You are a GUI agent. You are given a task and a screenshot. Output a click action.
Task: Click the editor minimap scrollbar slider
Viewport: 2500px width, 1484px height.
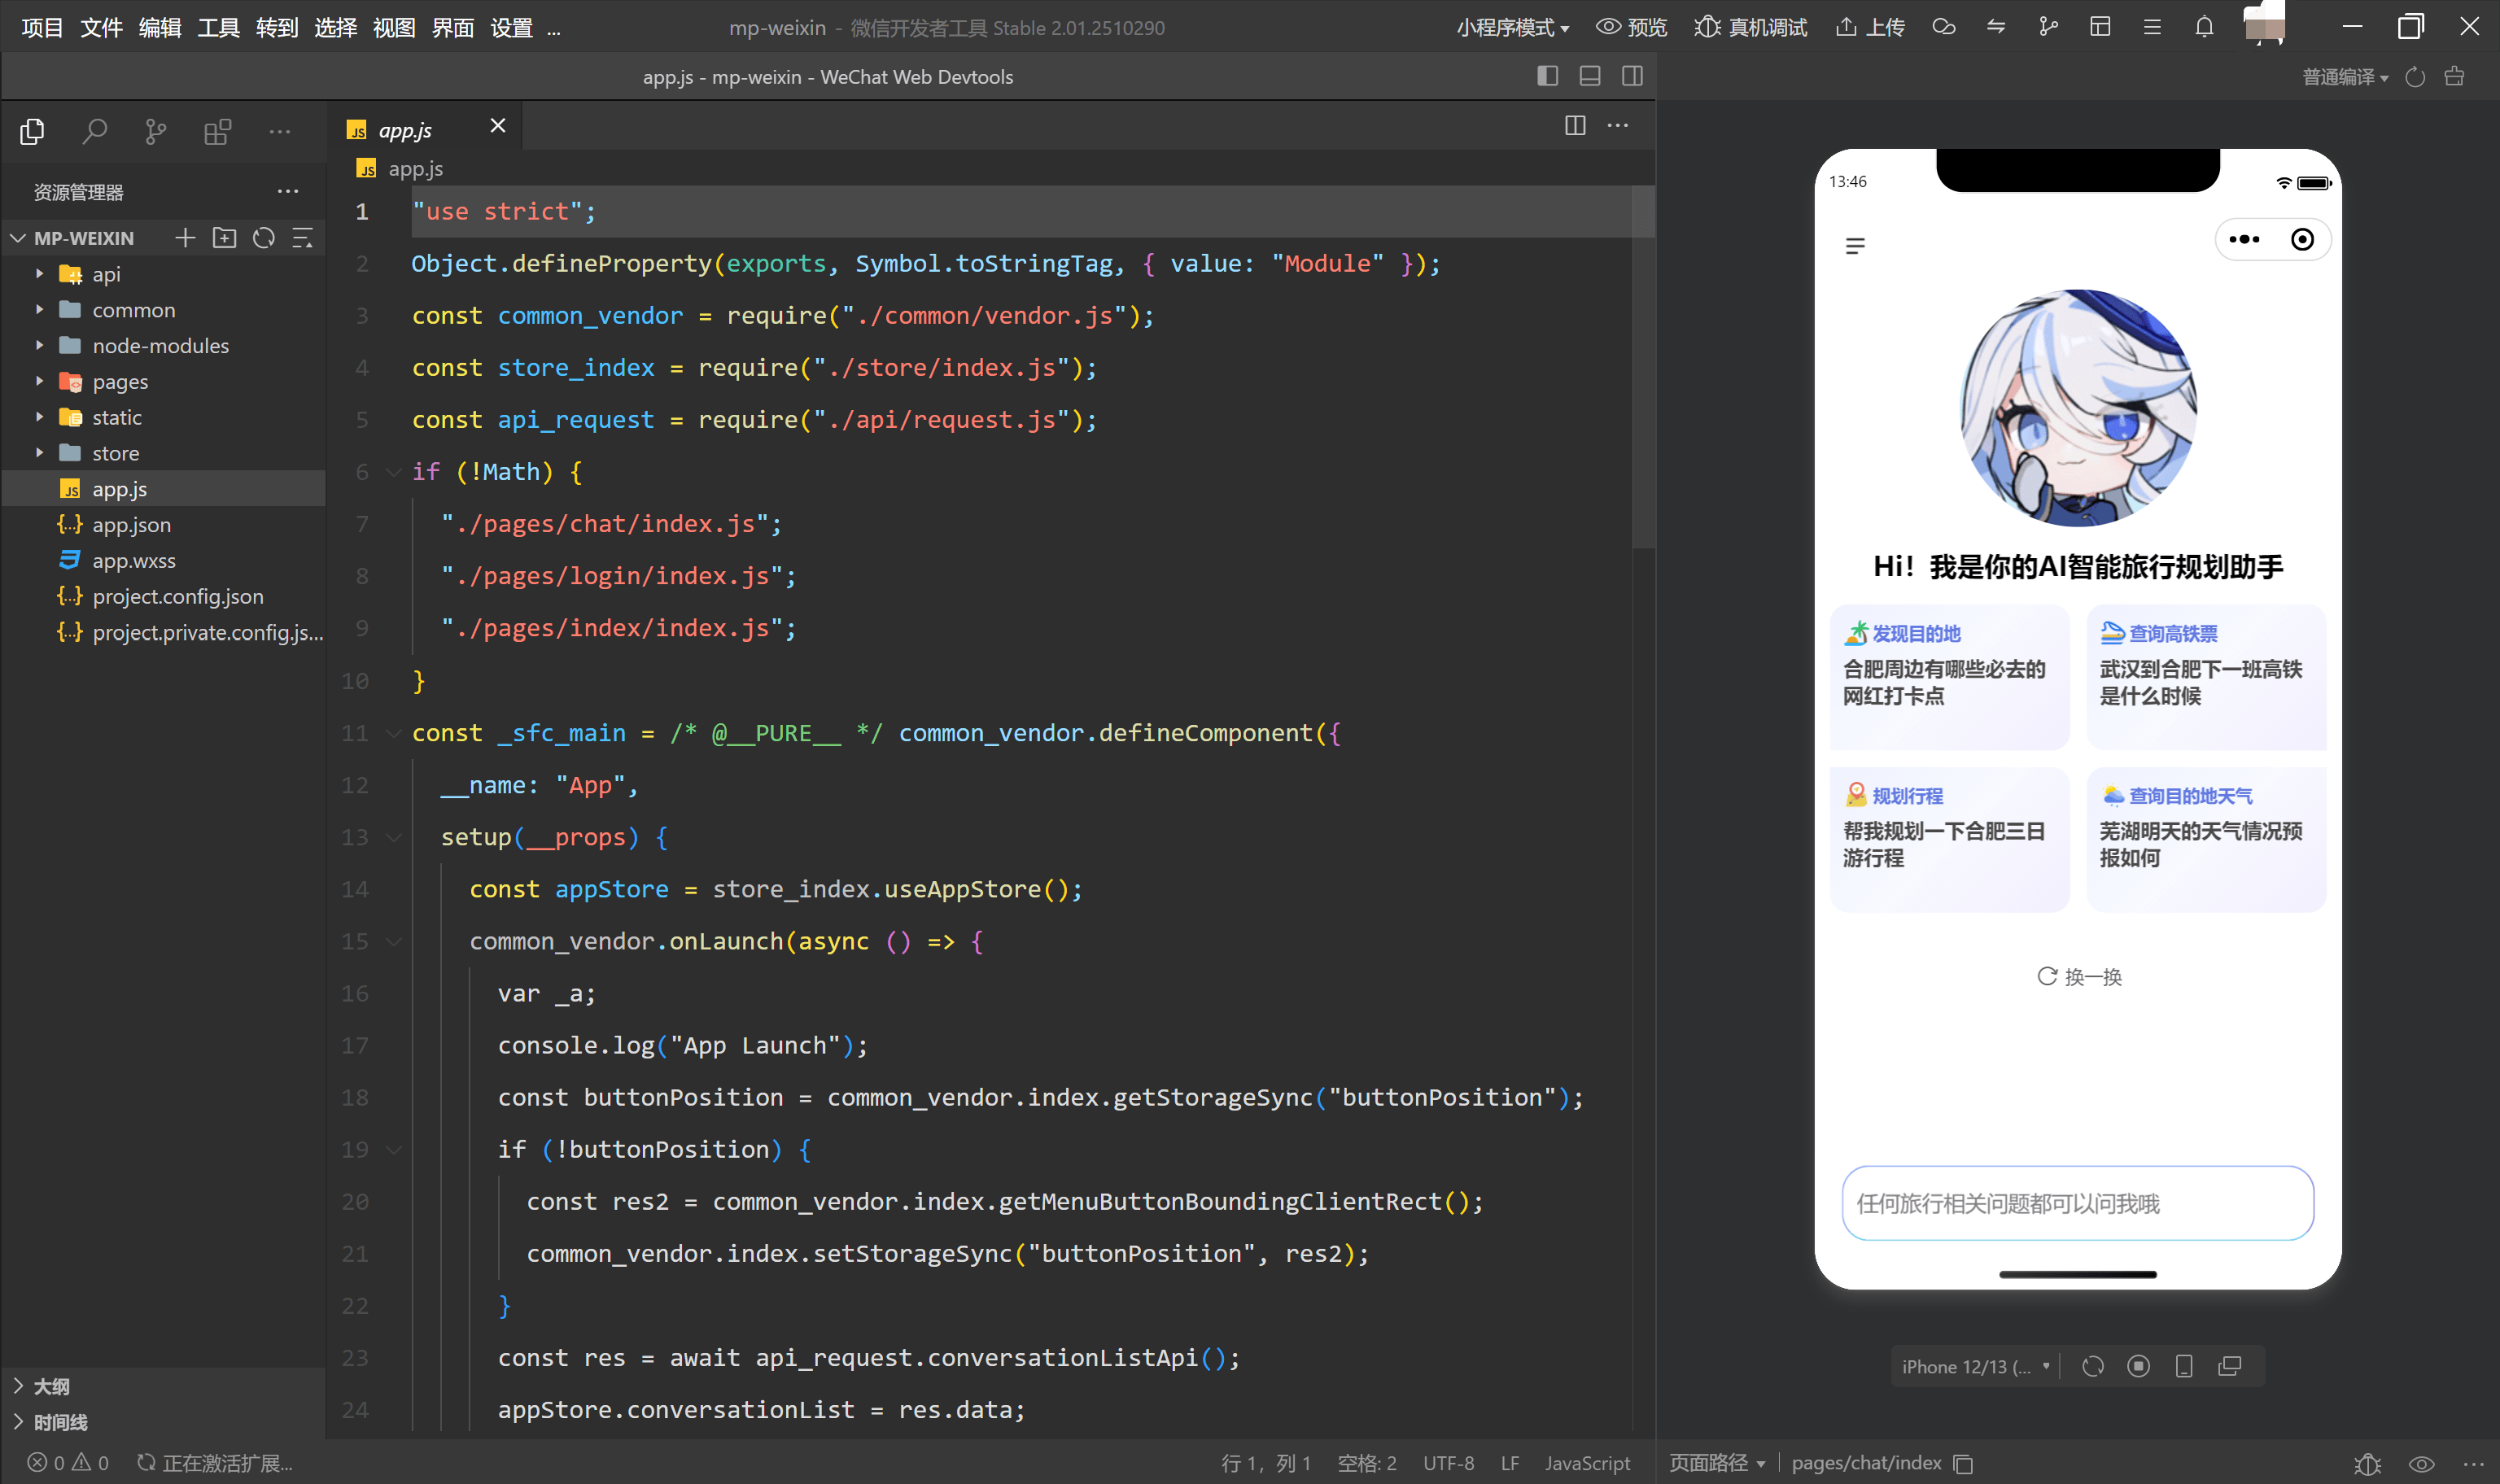pyautogui.click(x=1642, y=365)
